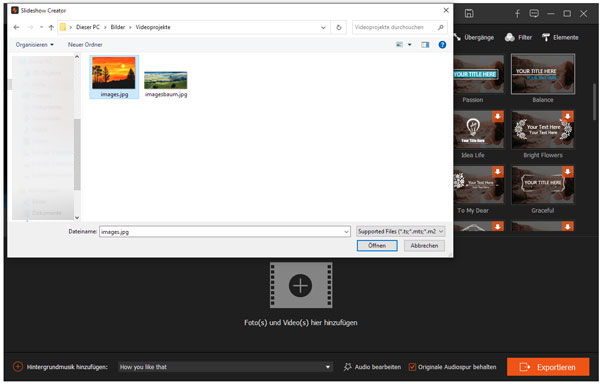Screen dimensions: 600x384
Task: Select the imagesbaum.jpg thumbnail
Action: (166, 84)
